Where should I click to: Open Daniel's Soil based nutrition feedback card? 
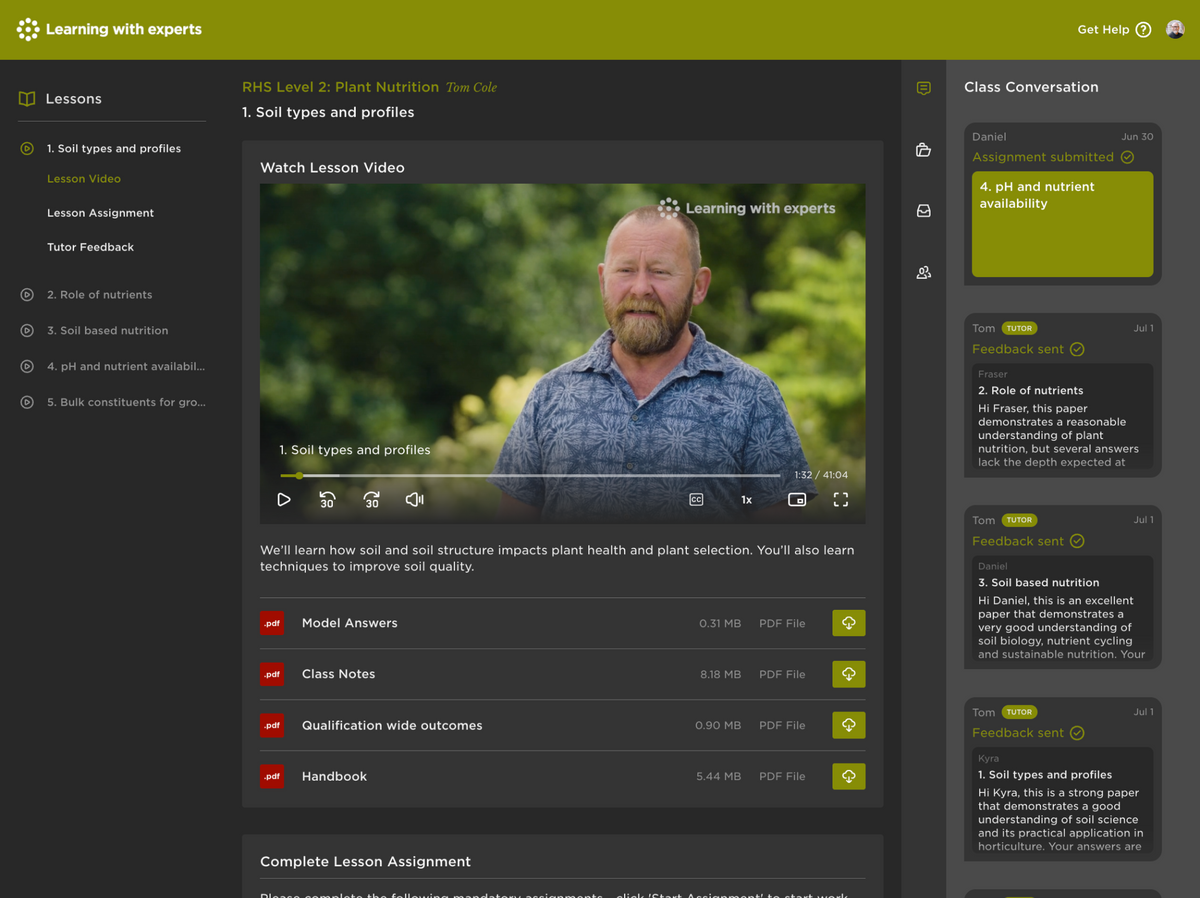click(x=1063, y=608)
